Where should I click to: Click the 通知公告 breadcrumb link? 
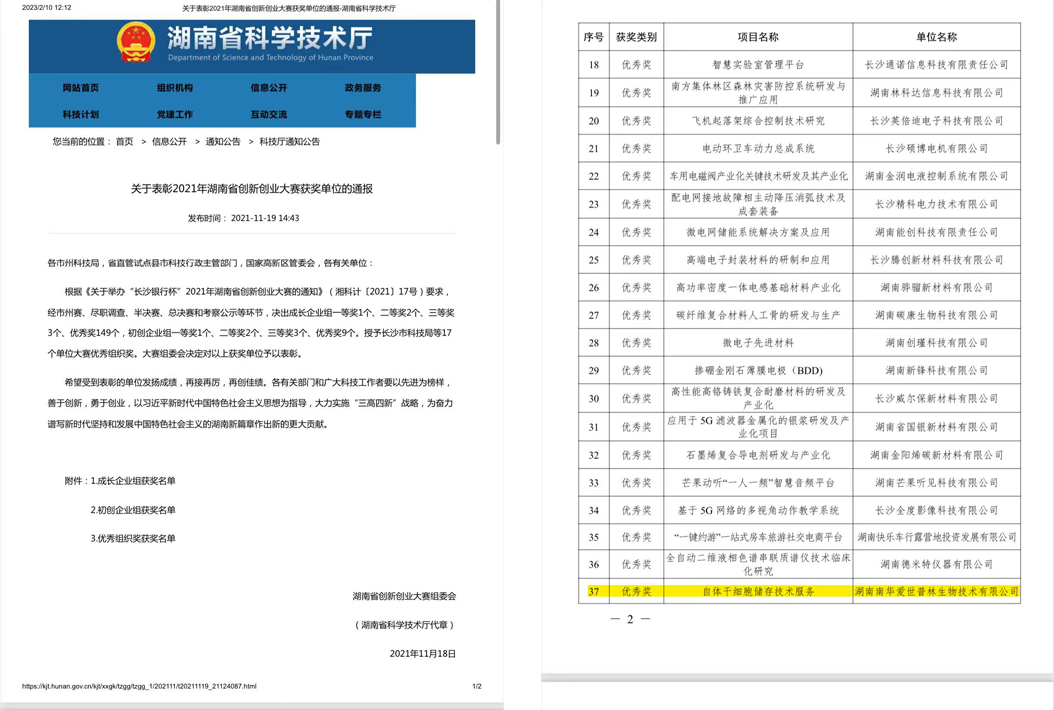click(223, 142)
